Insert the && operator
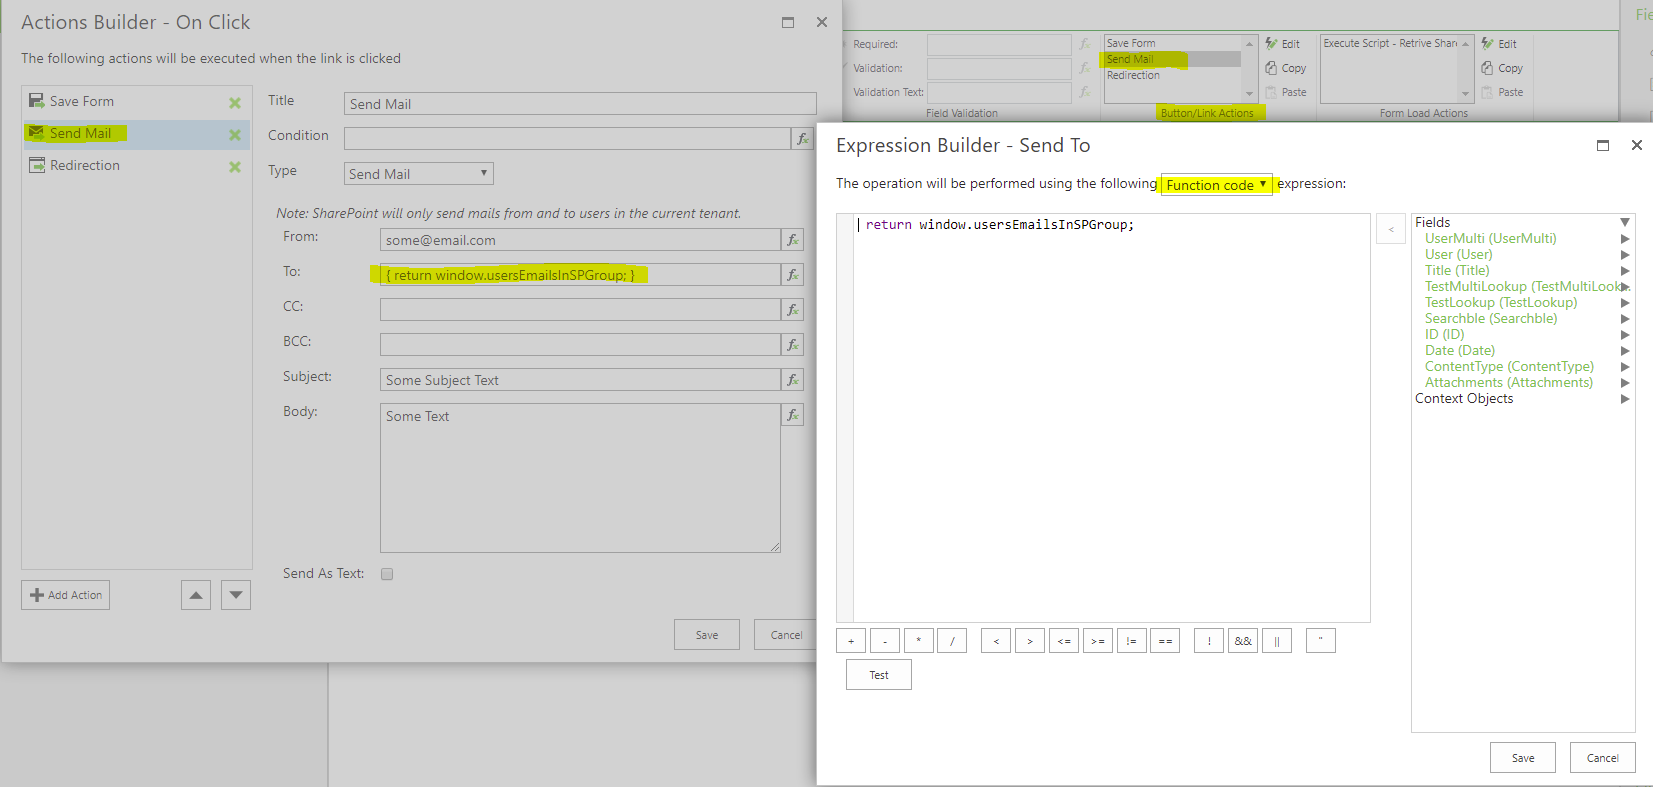Screen dimensions: 1653x787 (1243, 641)
